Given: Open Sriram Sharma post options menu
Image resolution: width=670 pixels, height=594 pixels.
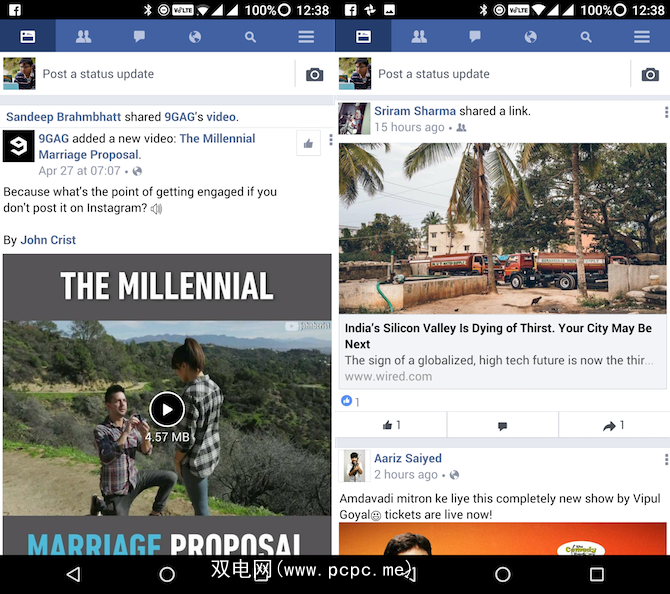Looking at the screenshot, I should (666, 112).
